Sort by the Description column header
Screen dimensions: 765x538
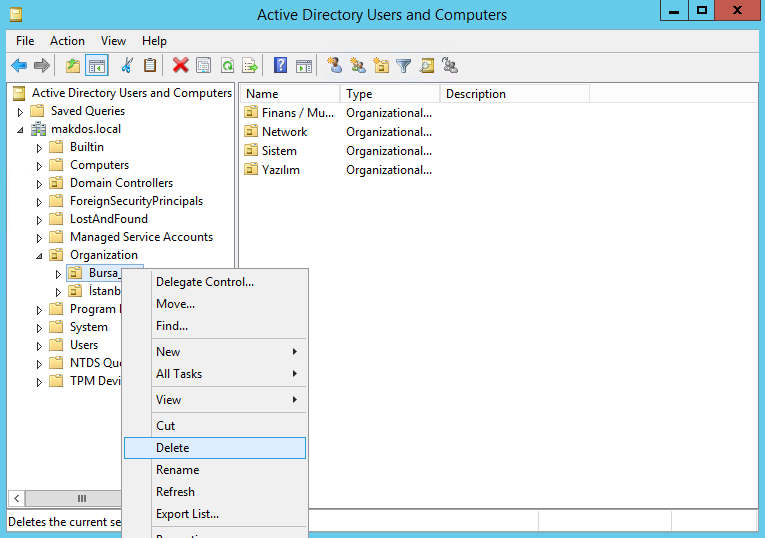515,94
